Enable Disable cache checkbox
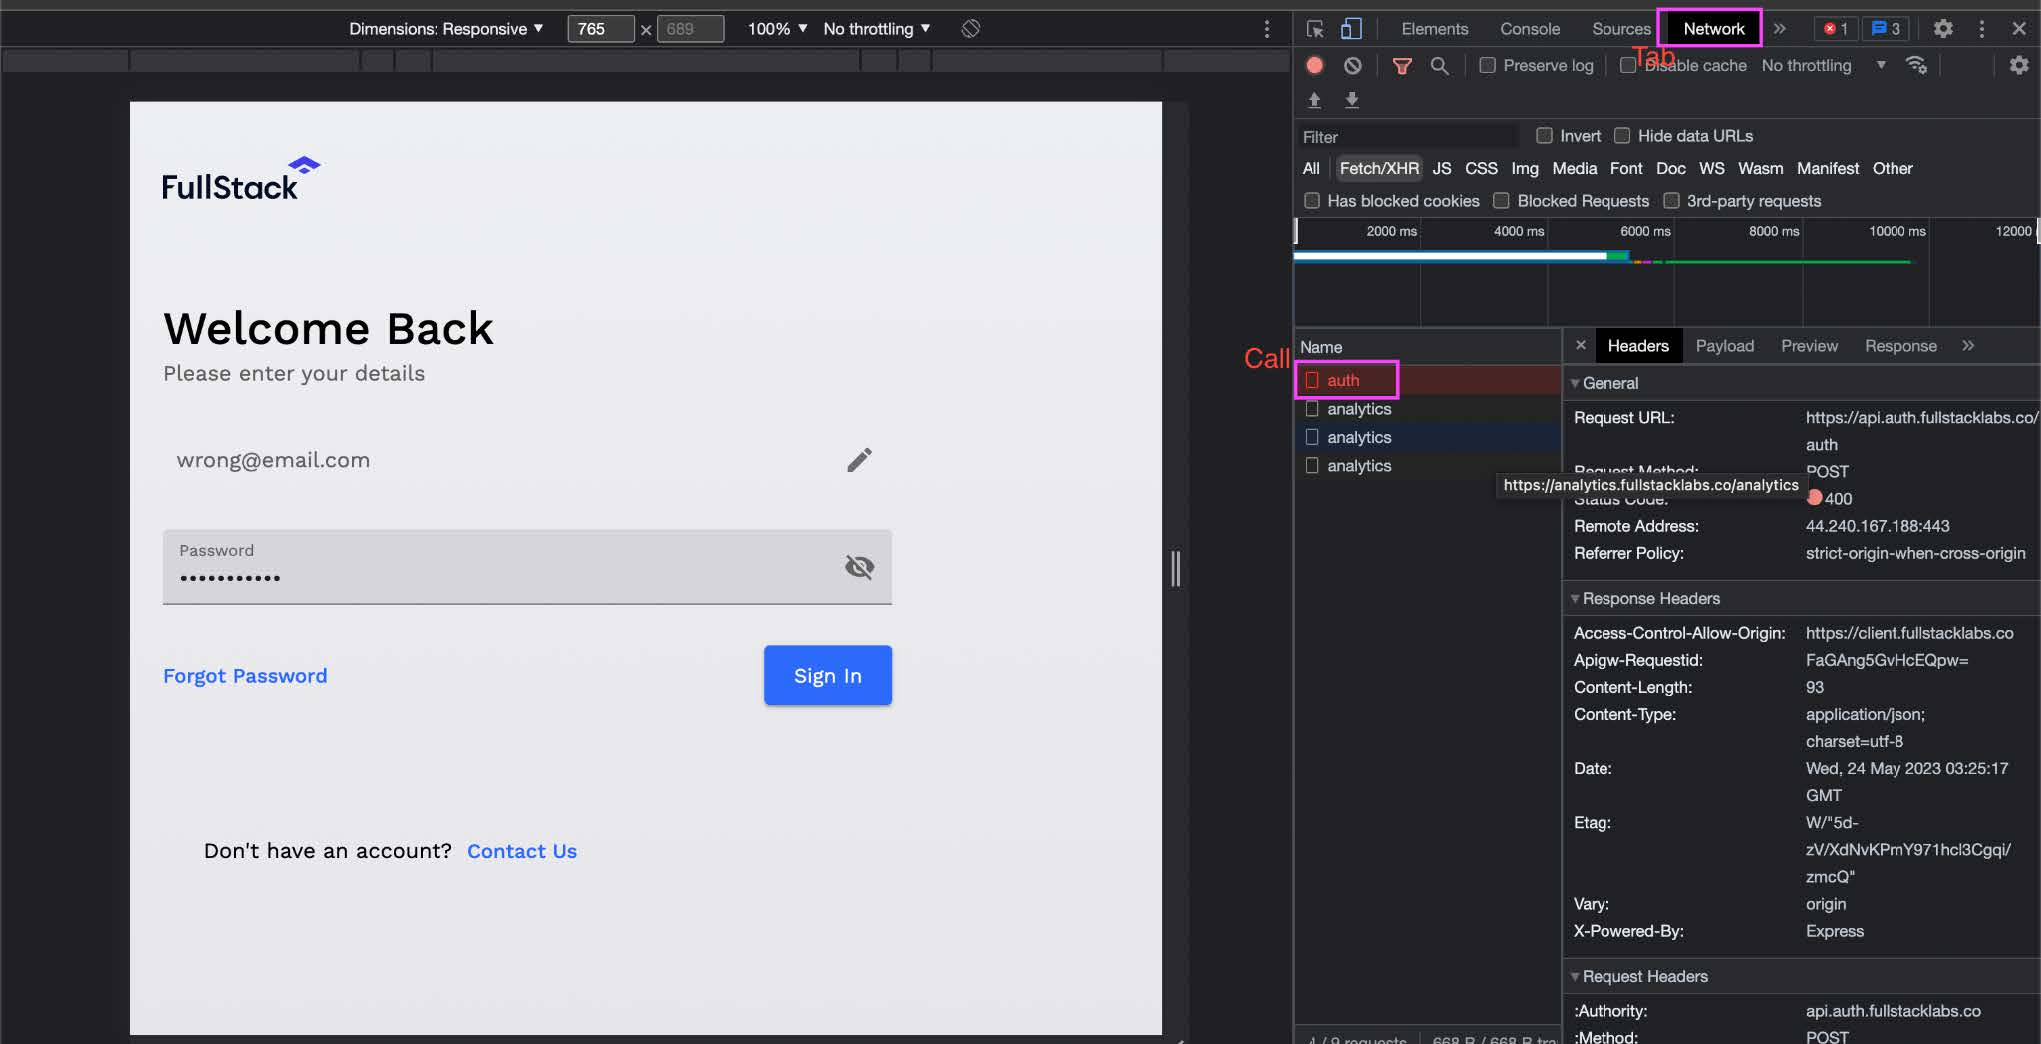Screen dimensions: 2041x1044 tap(1627, 65)
